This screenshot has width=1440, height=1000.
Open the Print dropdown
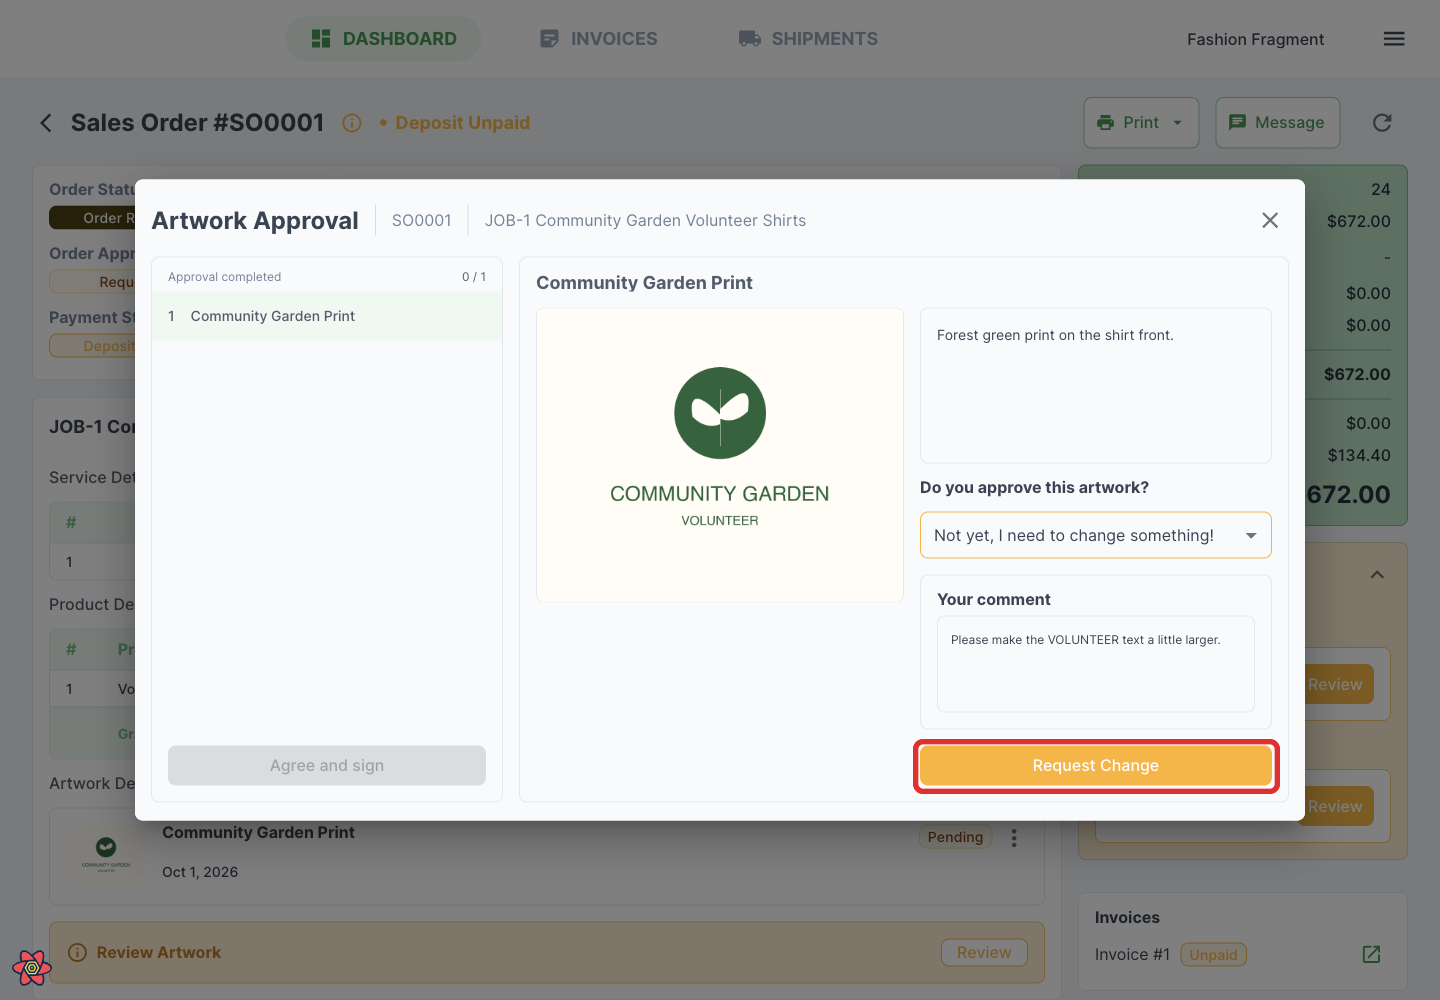1141,123
